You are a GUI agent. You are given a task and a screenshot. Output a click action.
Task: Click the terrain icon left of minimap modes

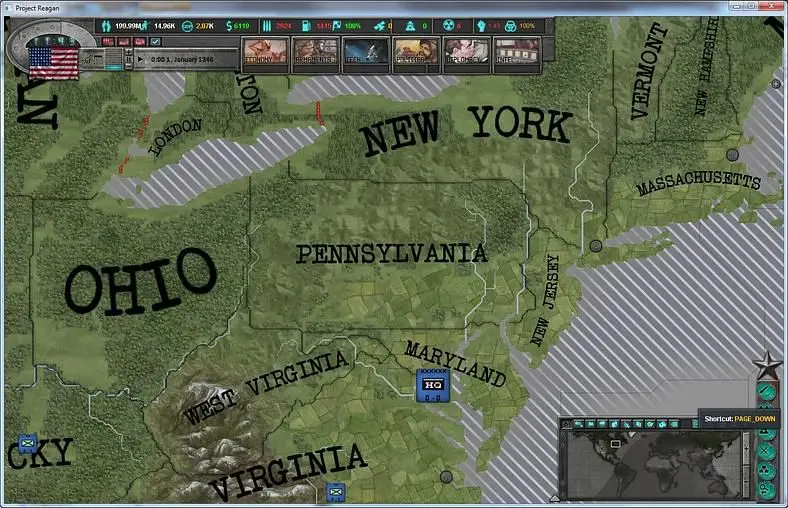566,425
